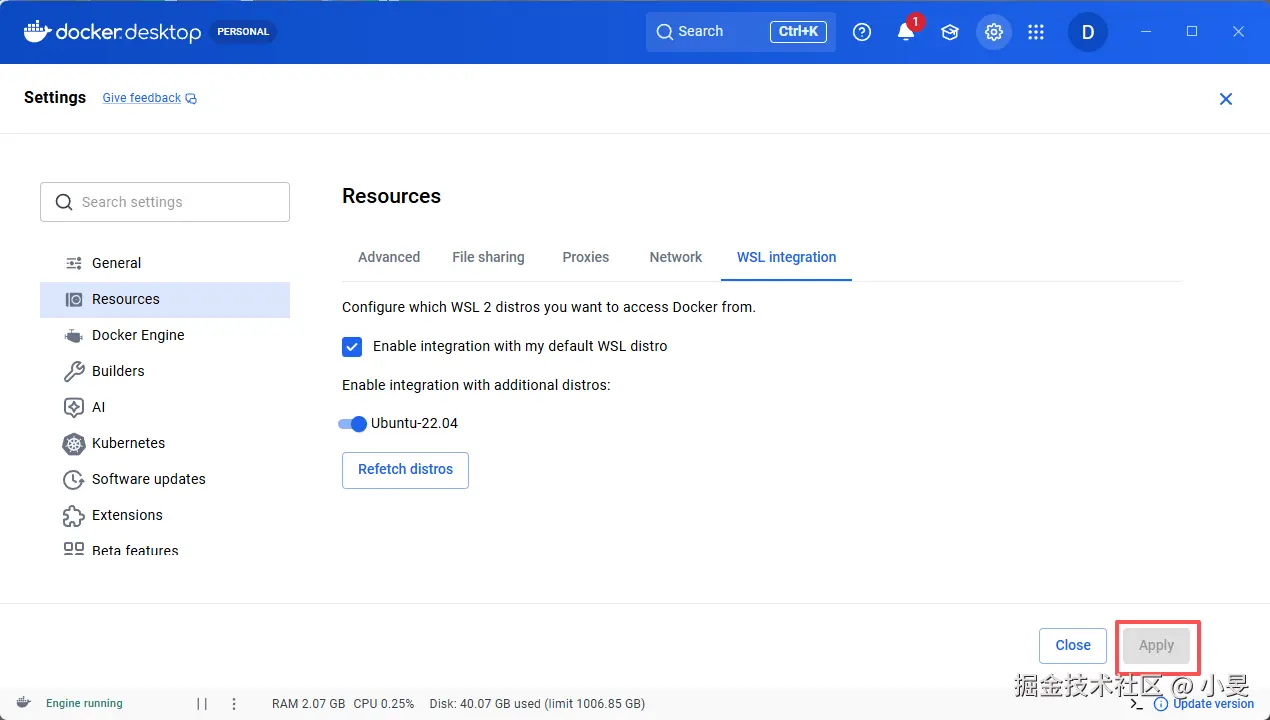Click the Close button at bottom
This screenshot has height=720, width=1270.
click(x=1073, y=646)
